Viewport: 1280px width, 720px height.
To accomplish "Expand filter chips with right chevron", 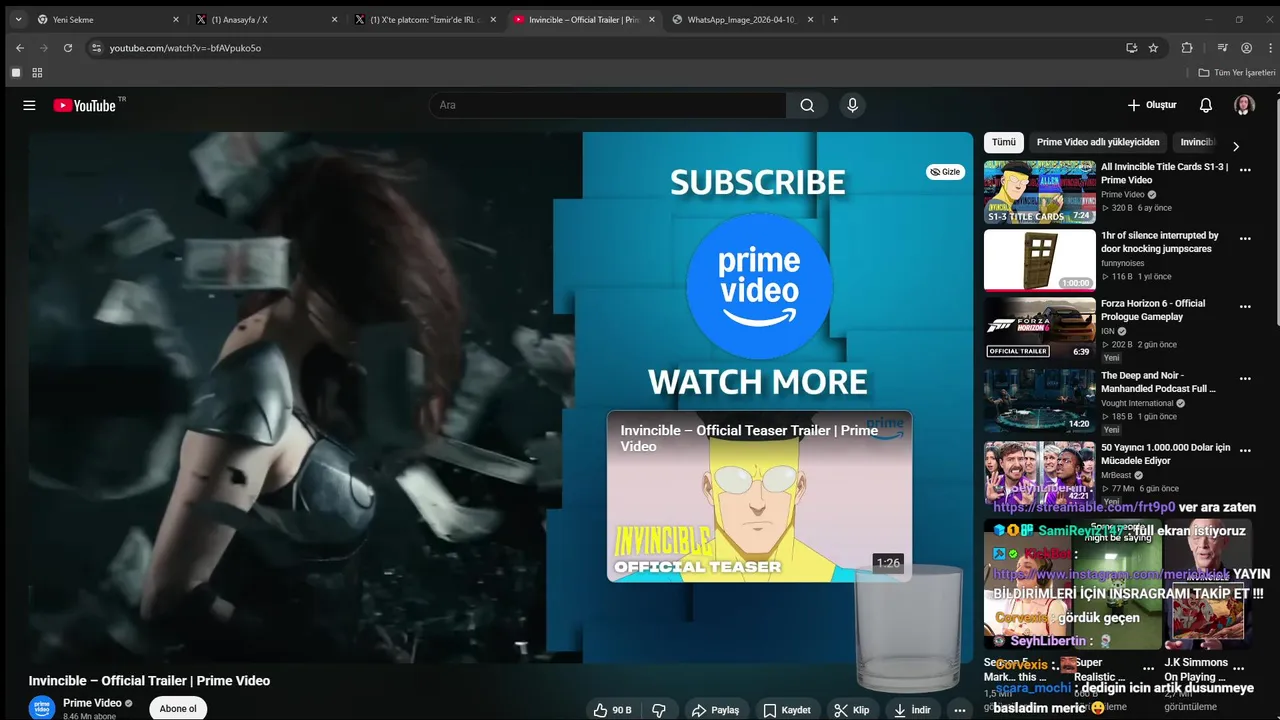I will point(1236,146).
